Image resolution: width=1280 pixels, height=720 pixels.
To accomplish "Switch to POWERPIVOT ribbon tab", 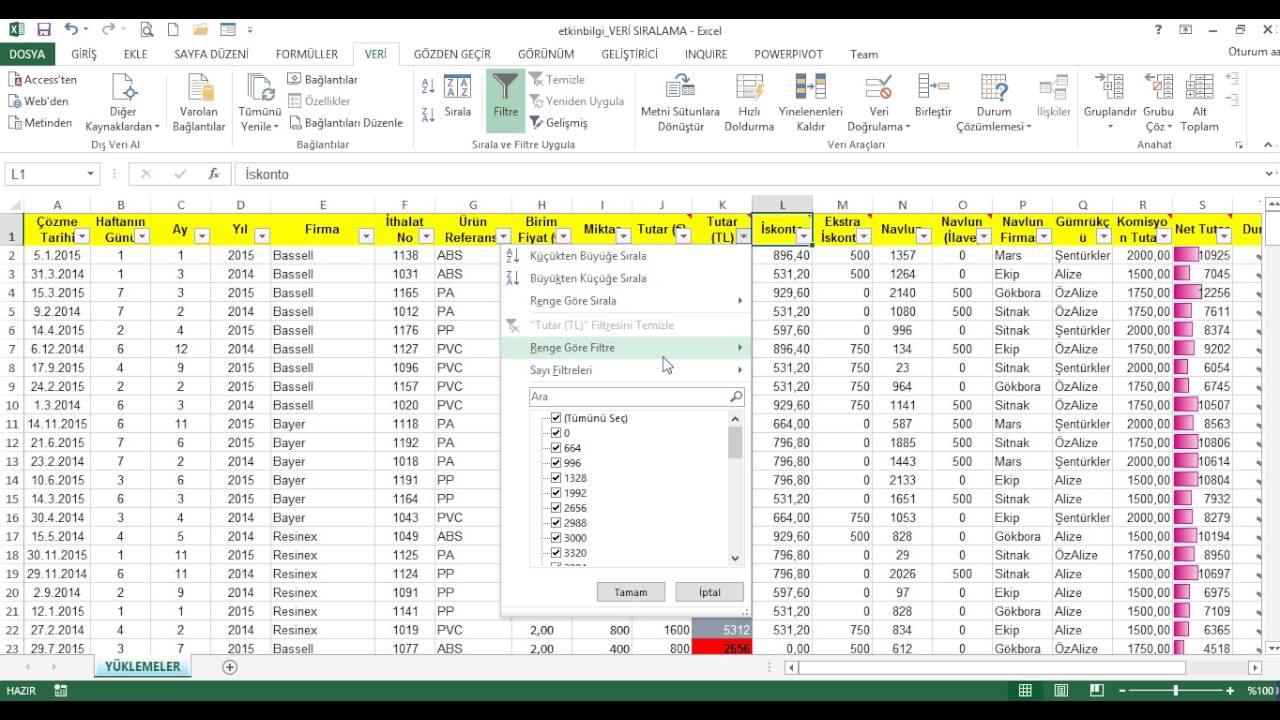I will (787, 54).
